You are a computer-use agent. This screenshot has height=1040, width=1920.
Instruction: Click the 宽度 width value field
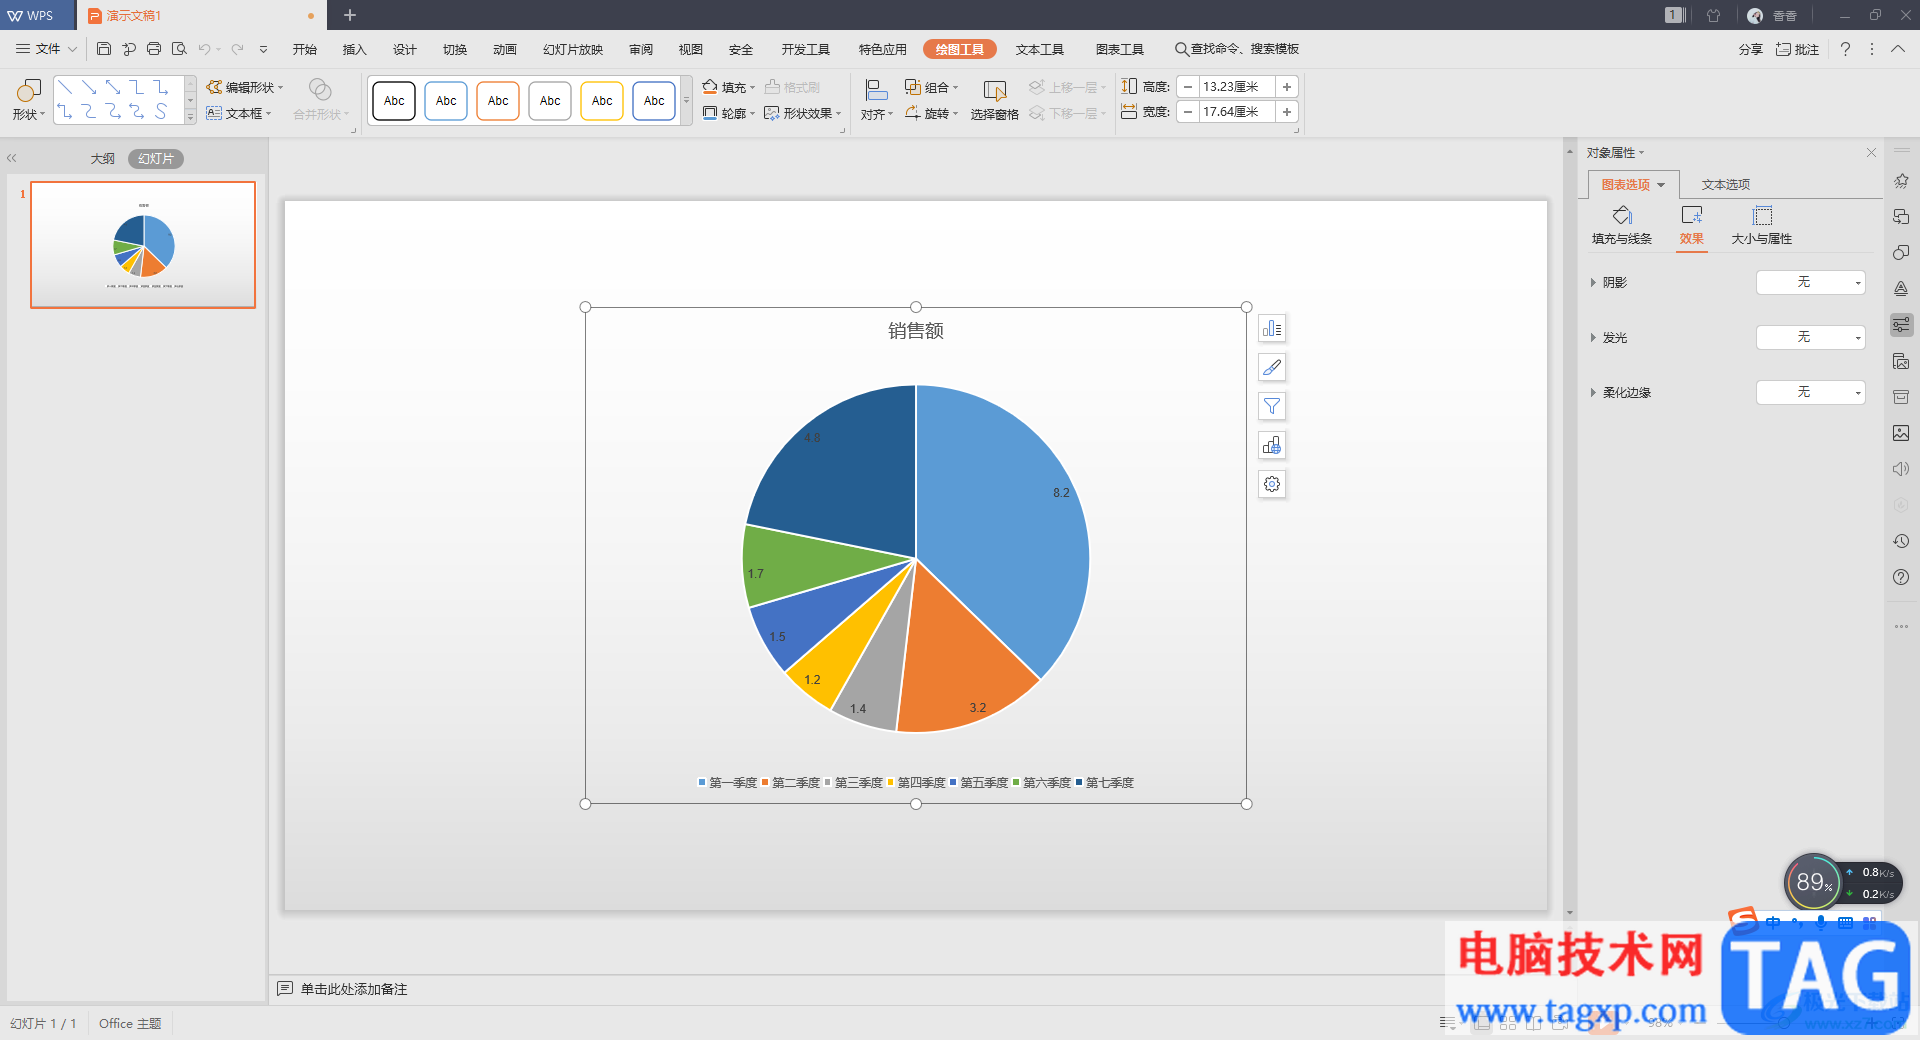click(1237, 112)
